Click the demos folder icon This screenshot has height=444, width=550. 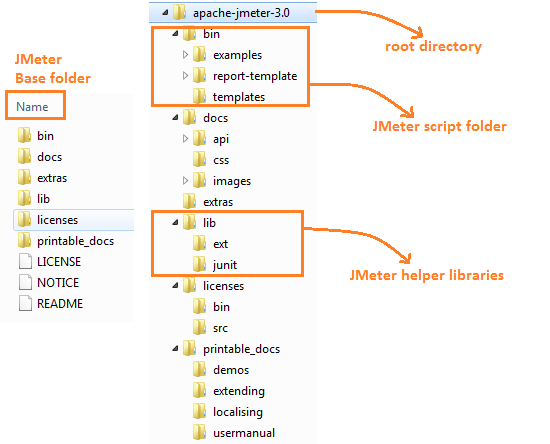coord(200,370)
